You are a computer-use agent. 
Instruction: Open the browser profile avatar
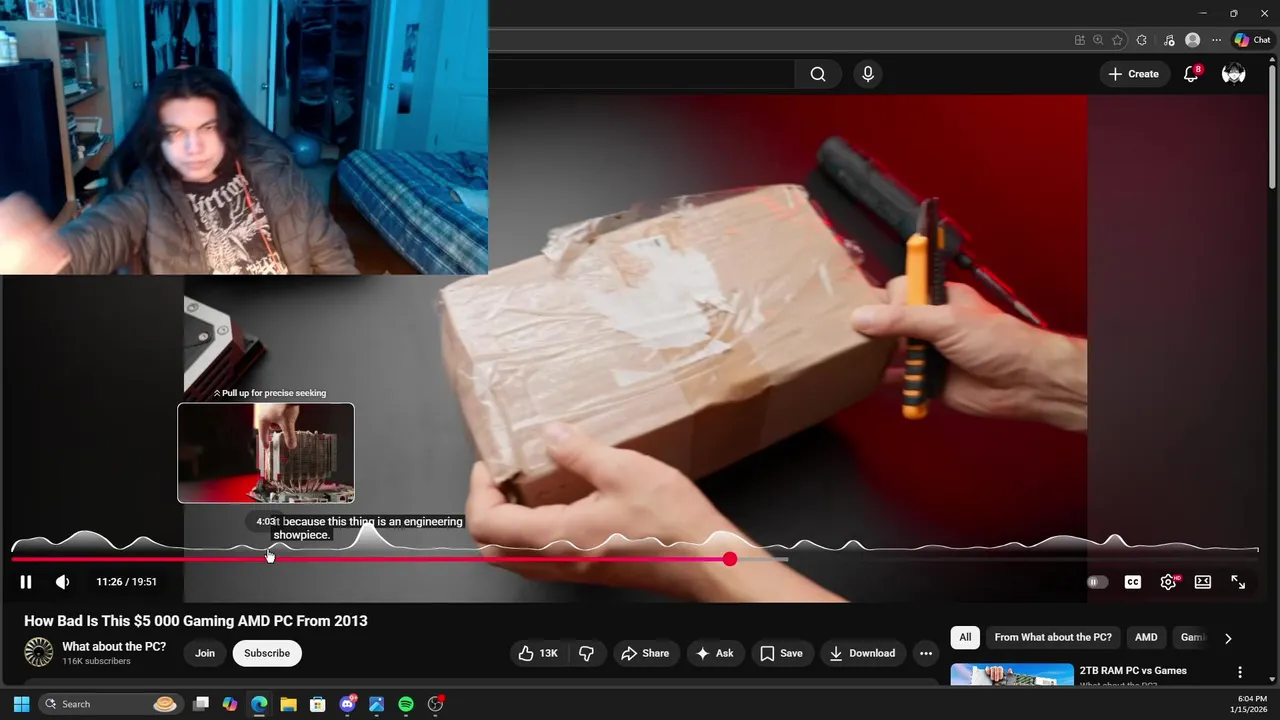coord(1192,40)
